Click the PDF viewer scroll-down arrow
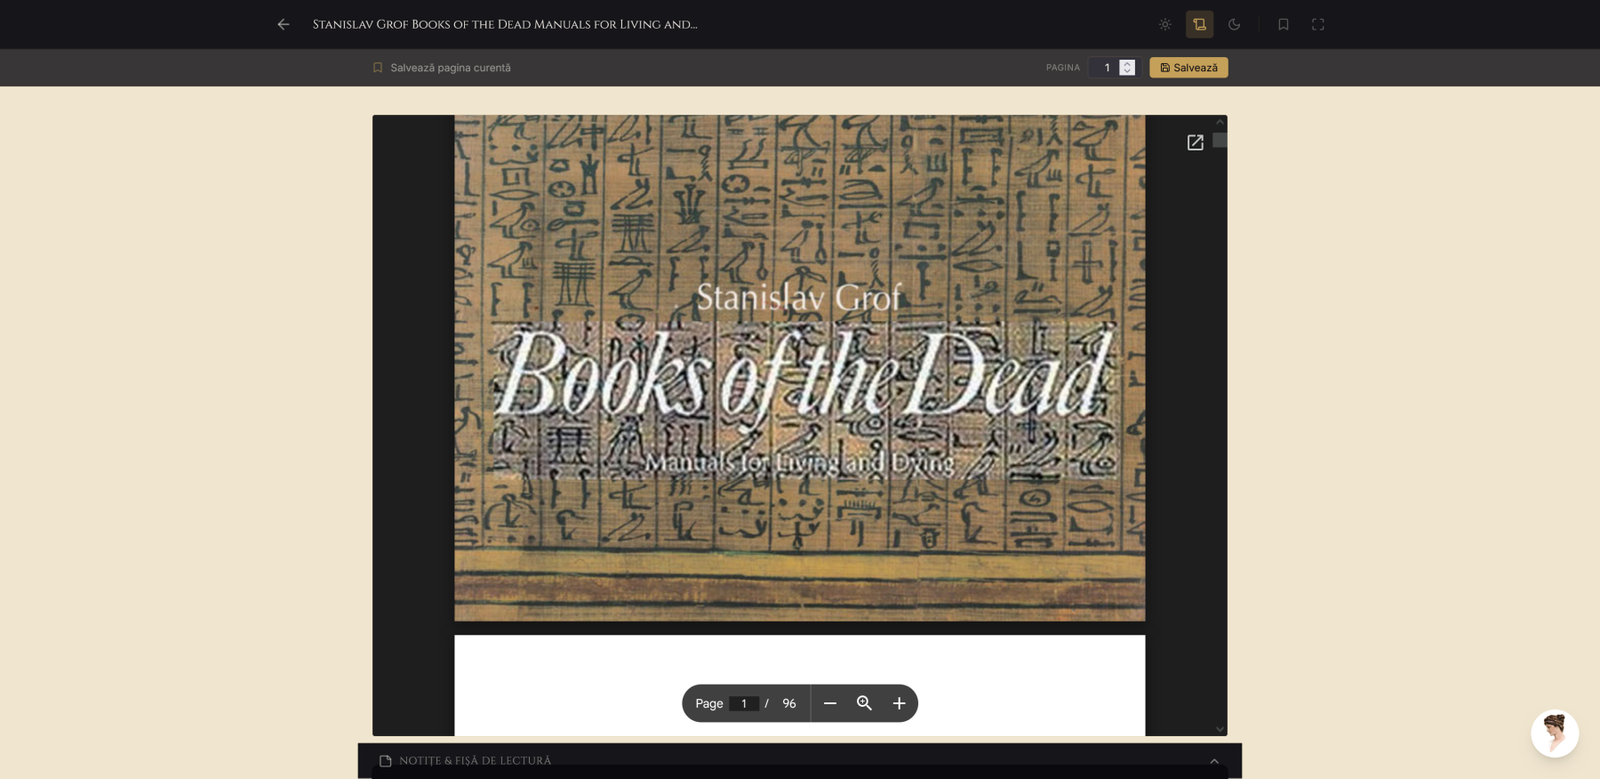1600x779 pixels. (1220, 729)
